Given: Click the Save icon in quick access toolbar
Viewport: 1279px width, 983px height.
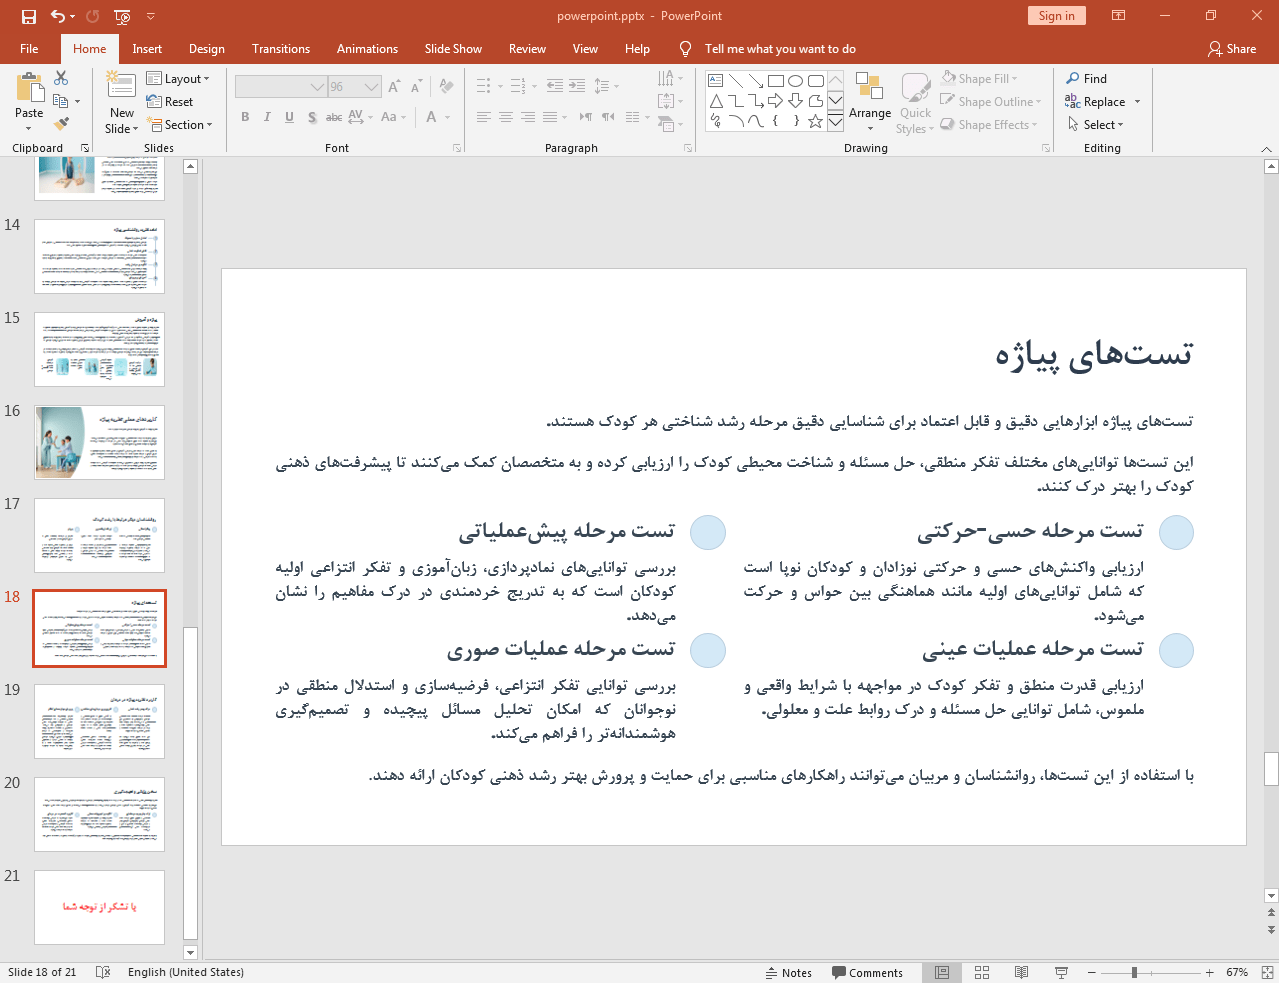Looking at the screenshot, I should click(28, 16).
